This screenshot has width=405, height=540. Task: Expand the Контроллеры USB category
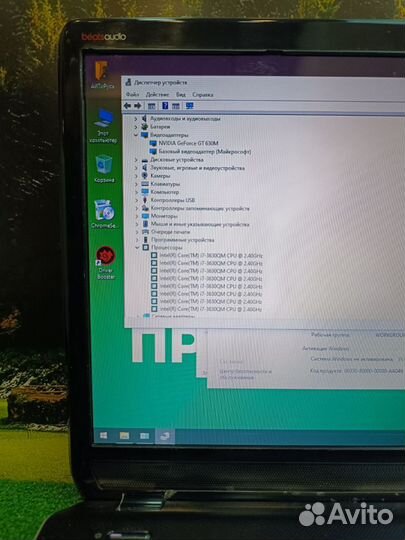[x=136, y=200]
